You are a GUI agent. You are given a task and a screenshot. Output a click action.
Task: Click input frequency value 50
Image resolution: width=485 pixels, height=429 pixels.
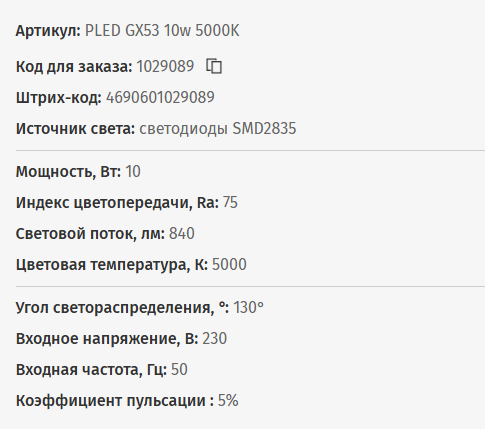coord(179,370)
